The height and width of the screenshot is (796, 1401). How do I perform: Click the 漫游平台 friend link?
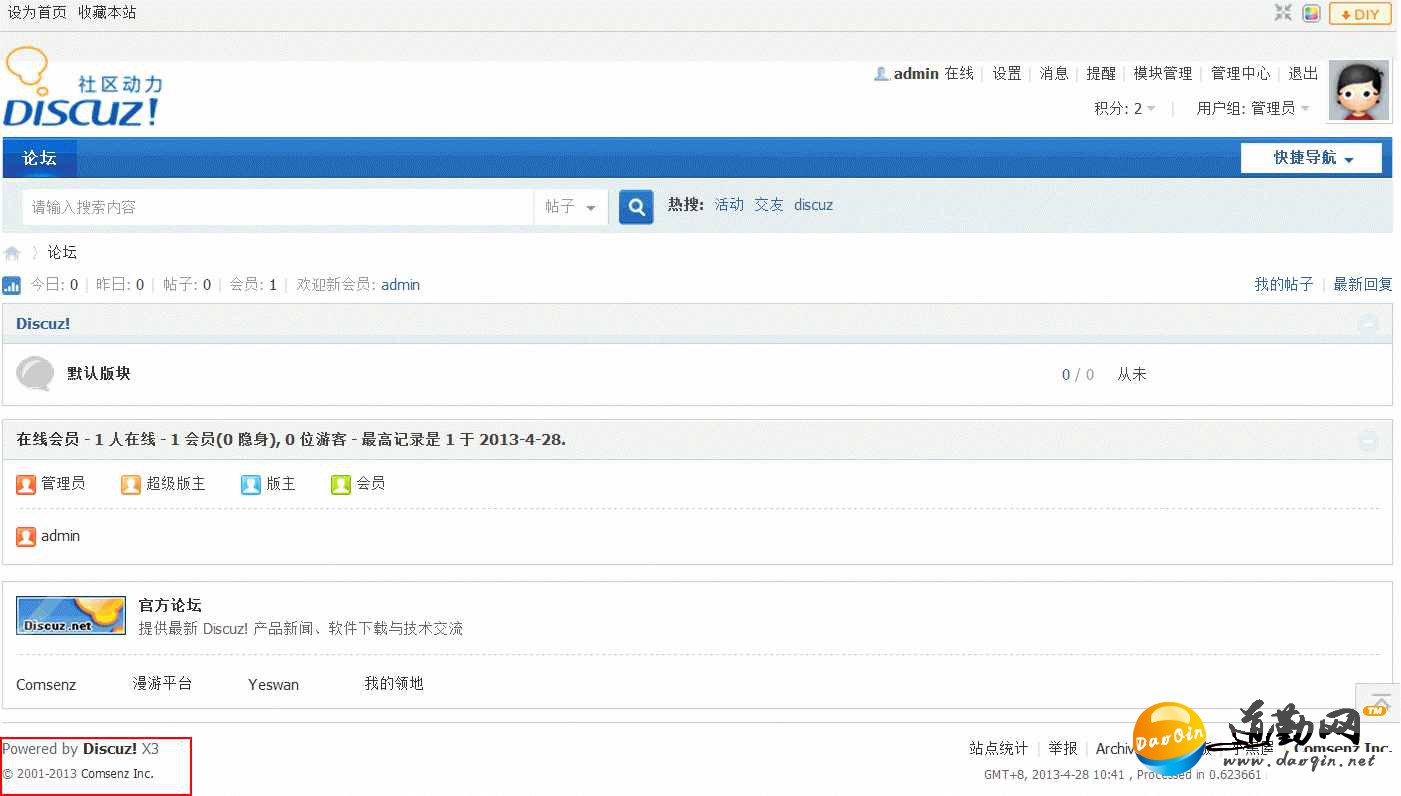click(162, 684)
